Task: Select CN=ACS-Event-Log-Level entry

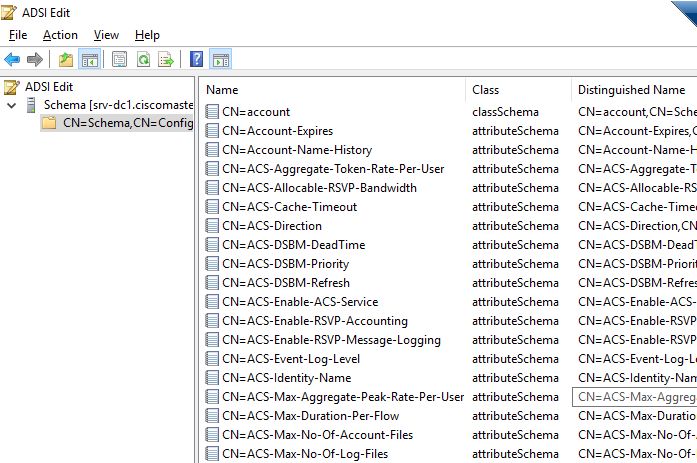Action: click(291, 359)
